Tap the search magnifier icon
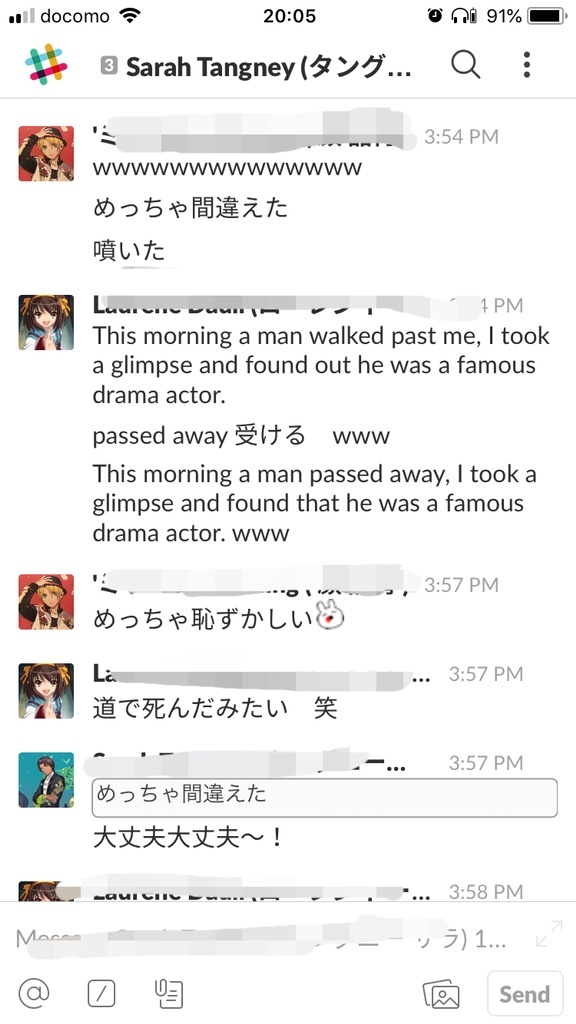The width and height of the screenshot is (576, 1024). coord(466,65)
